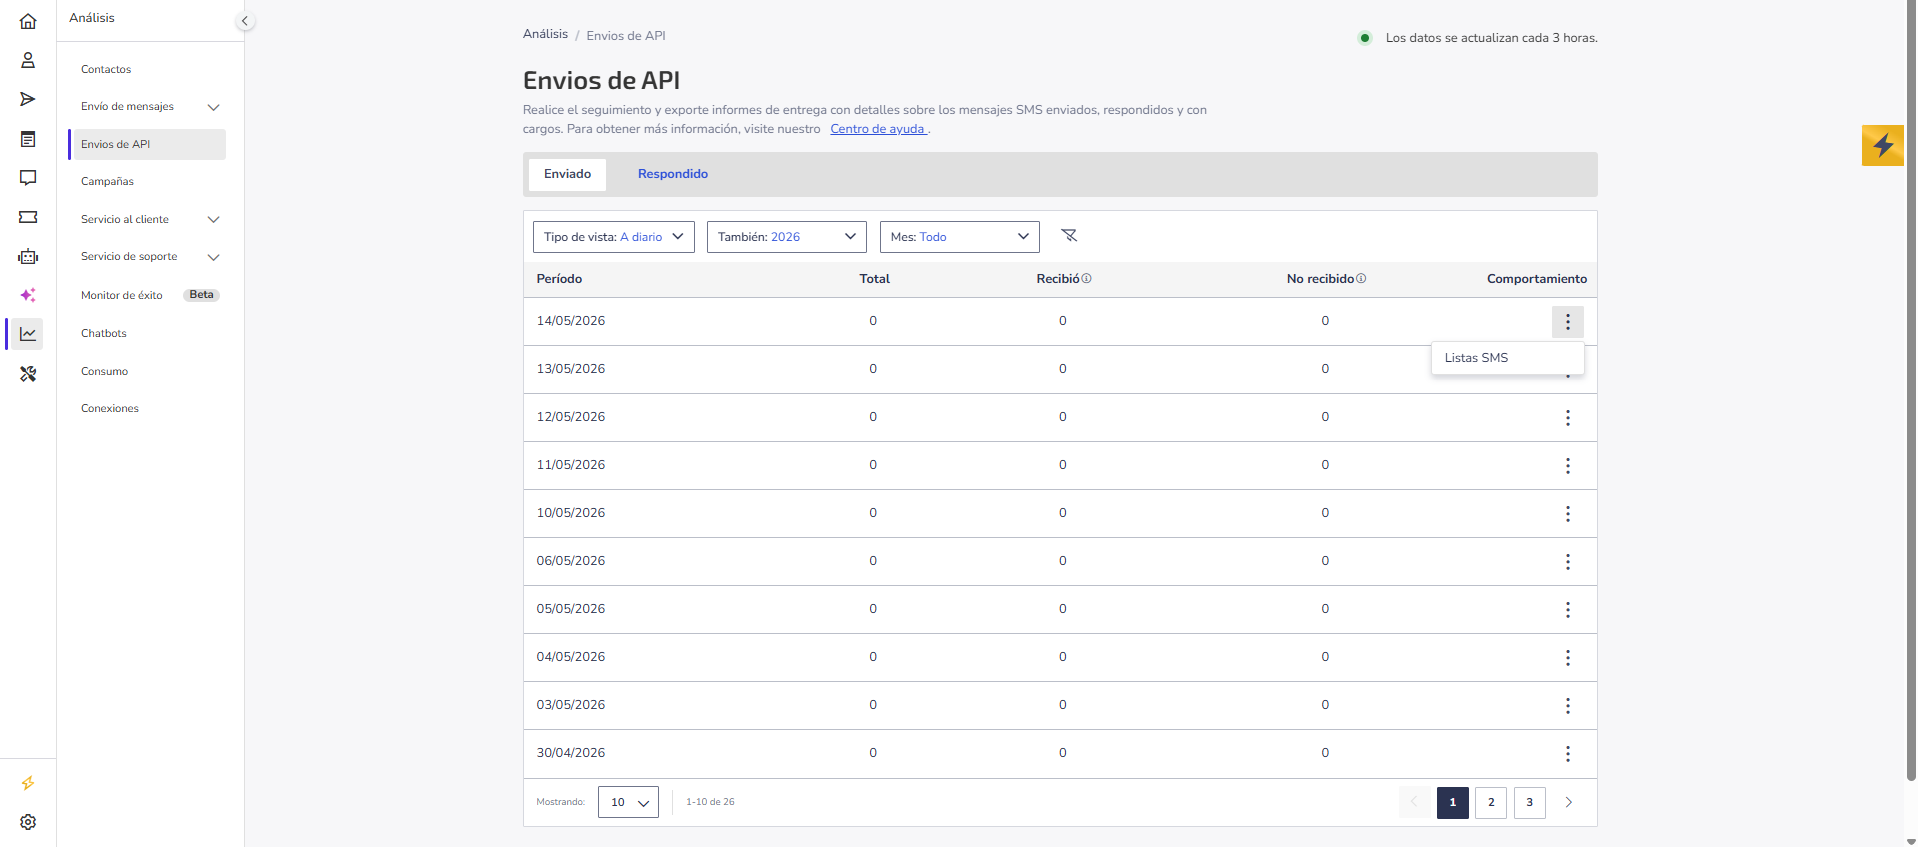Open the ticket icon in left rail
Viewport: 1918px width, 847px height.
click(28, 217)
